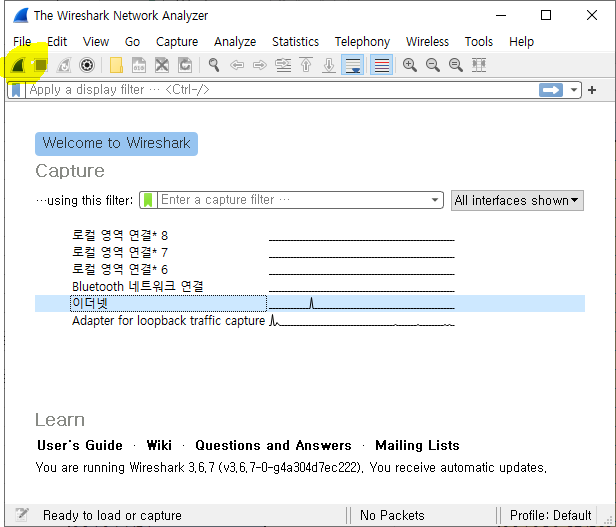
Task: Click Welcome to Wireshark banner
Action: click(116, 144)
